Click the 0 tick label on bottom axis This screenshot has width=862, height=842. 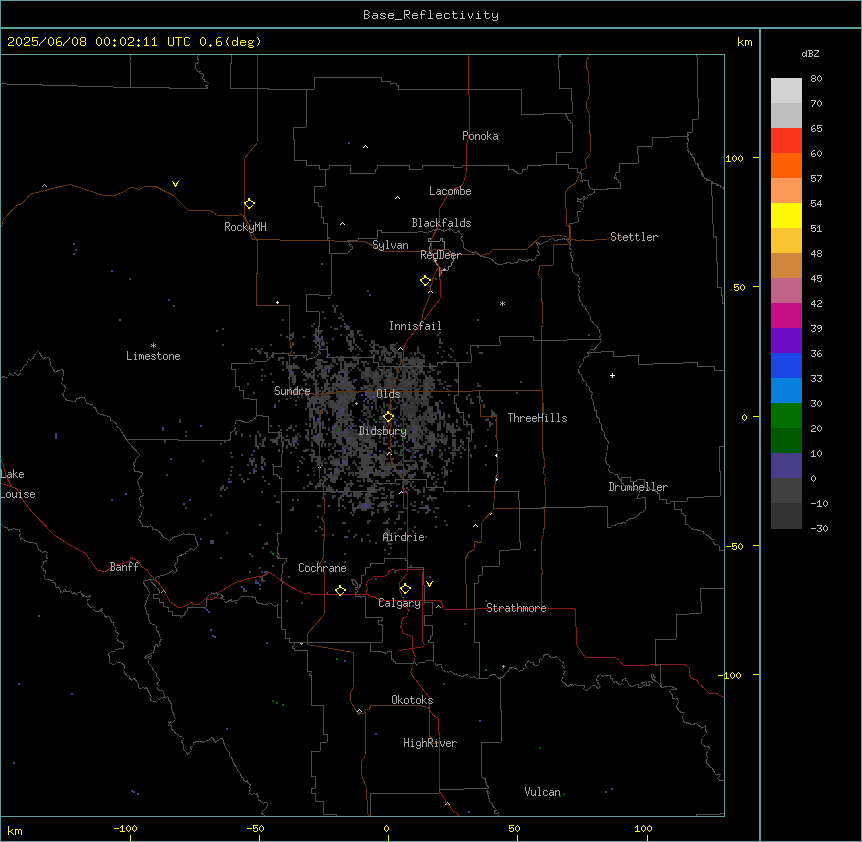click(386, 828)
